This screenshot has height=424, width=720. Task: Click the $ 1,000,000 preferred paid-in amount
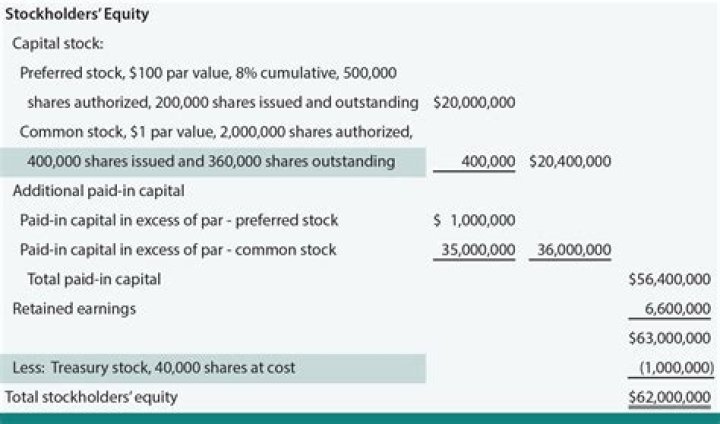tap(475, 220)
